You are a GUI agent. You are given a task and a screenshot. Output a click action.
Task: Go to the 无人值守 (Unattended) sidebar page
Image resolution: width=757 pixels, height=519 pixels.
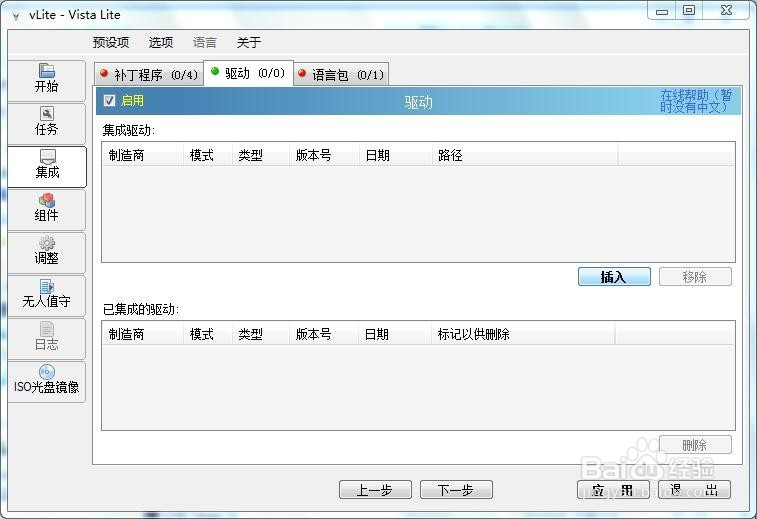(x=46, y=295)
